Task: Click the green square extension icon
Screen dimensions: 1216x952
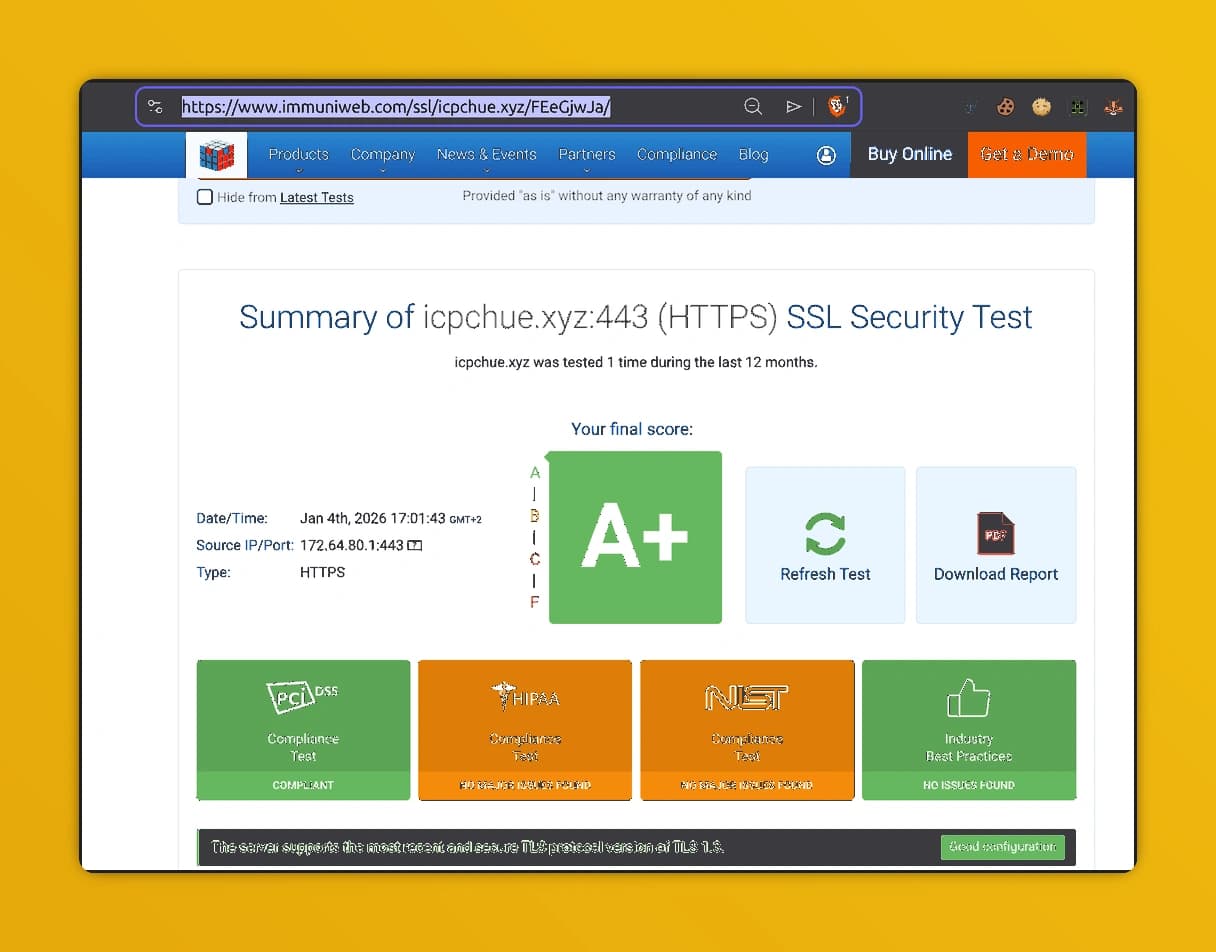Action: [x=1078, y=107]
